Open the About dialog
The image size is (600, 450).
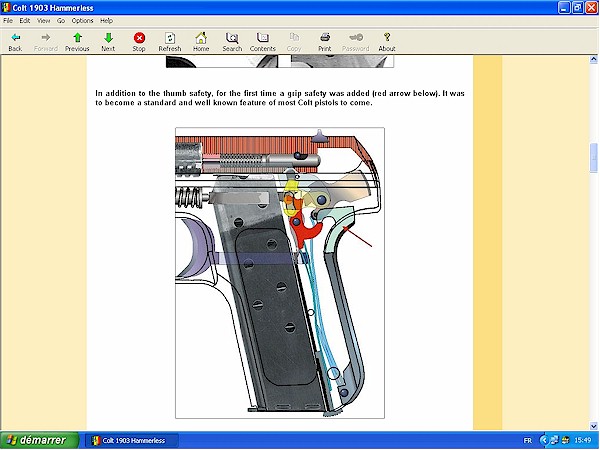click(x=386, y=42)
